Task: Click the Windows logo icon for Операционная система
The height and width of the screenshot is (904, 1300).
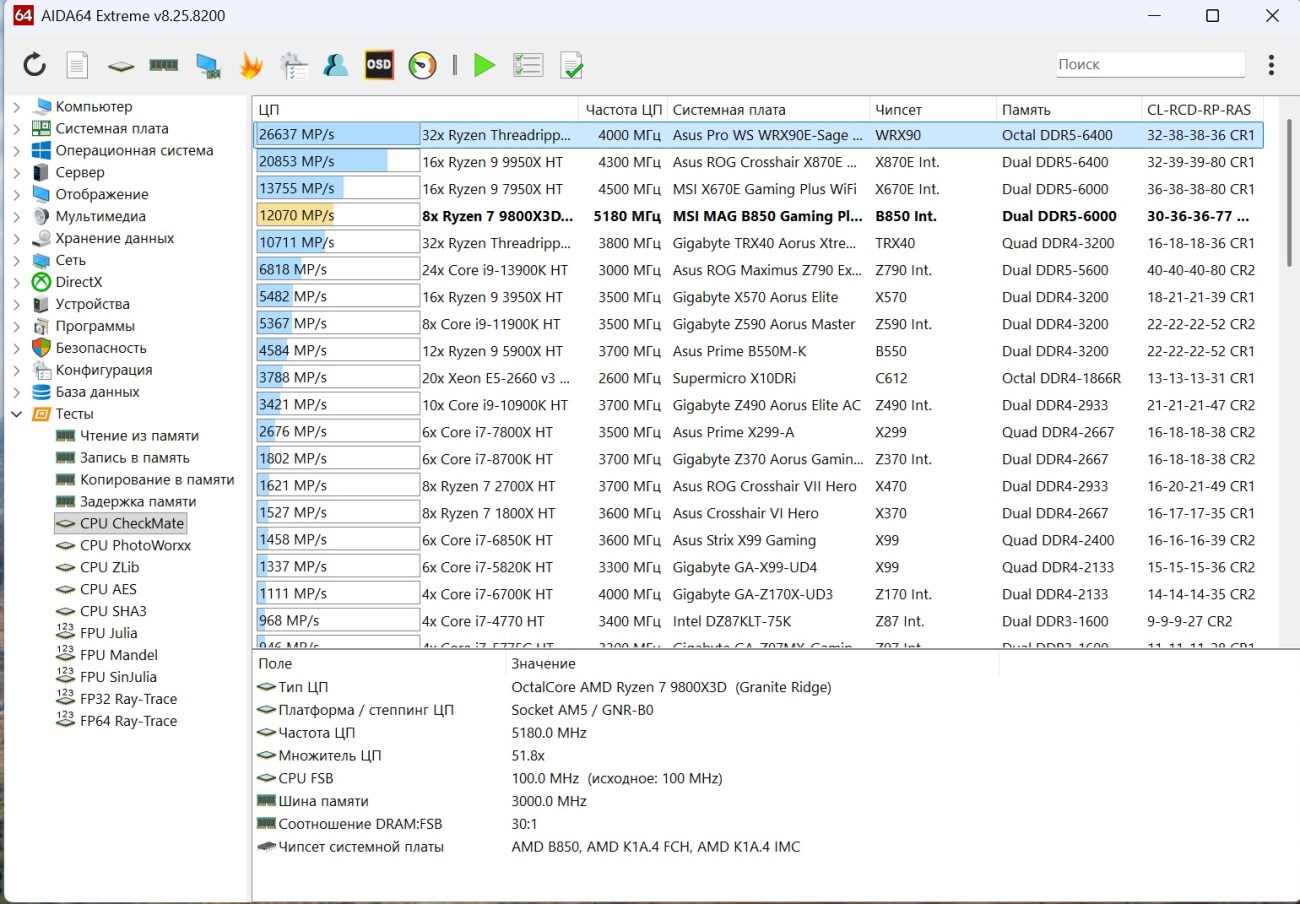Action: point(42,151)
